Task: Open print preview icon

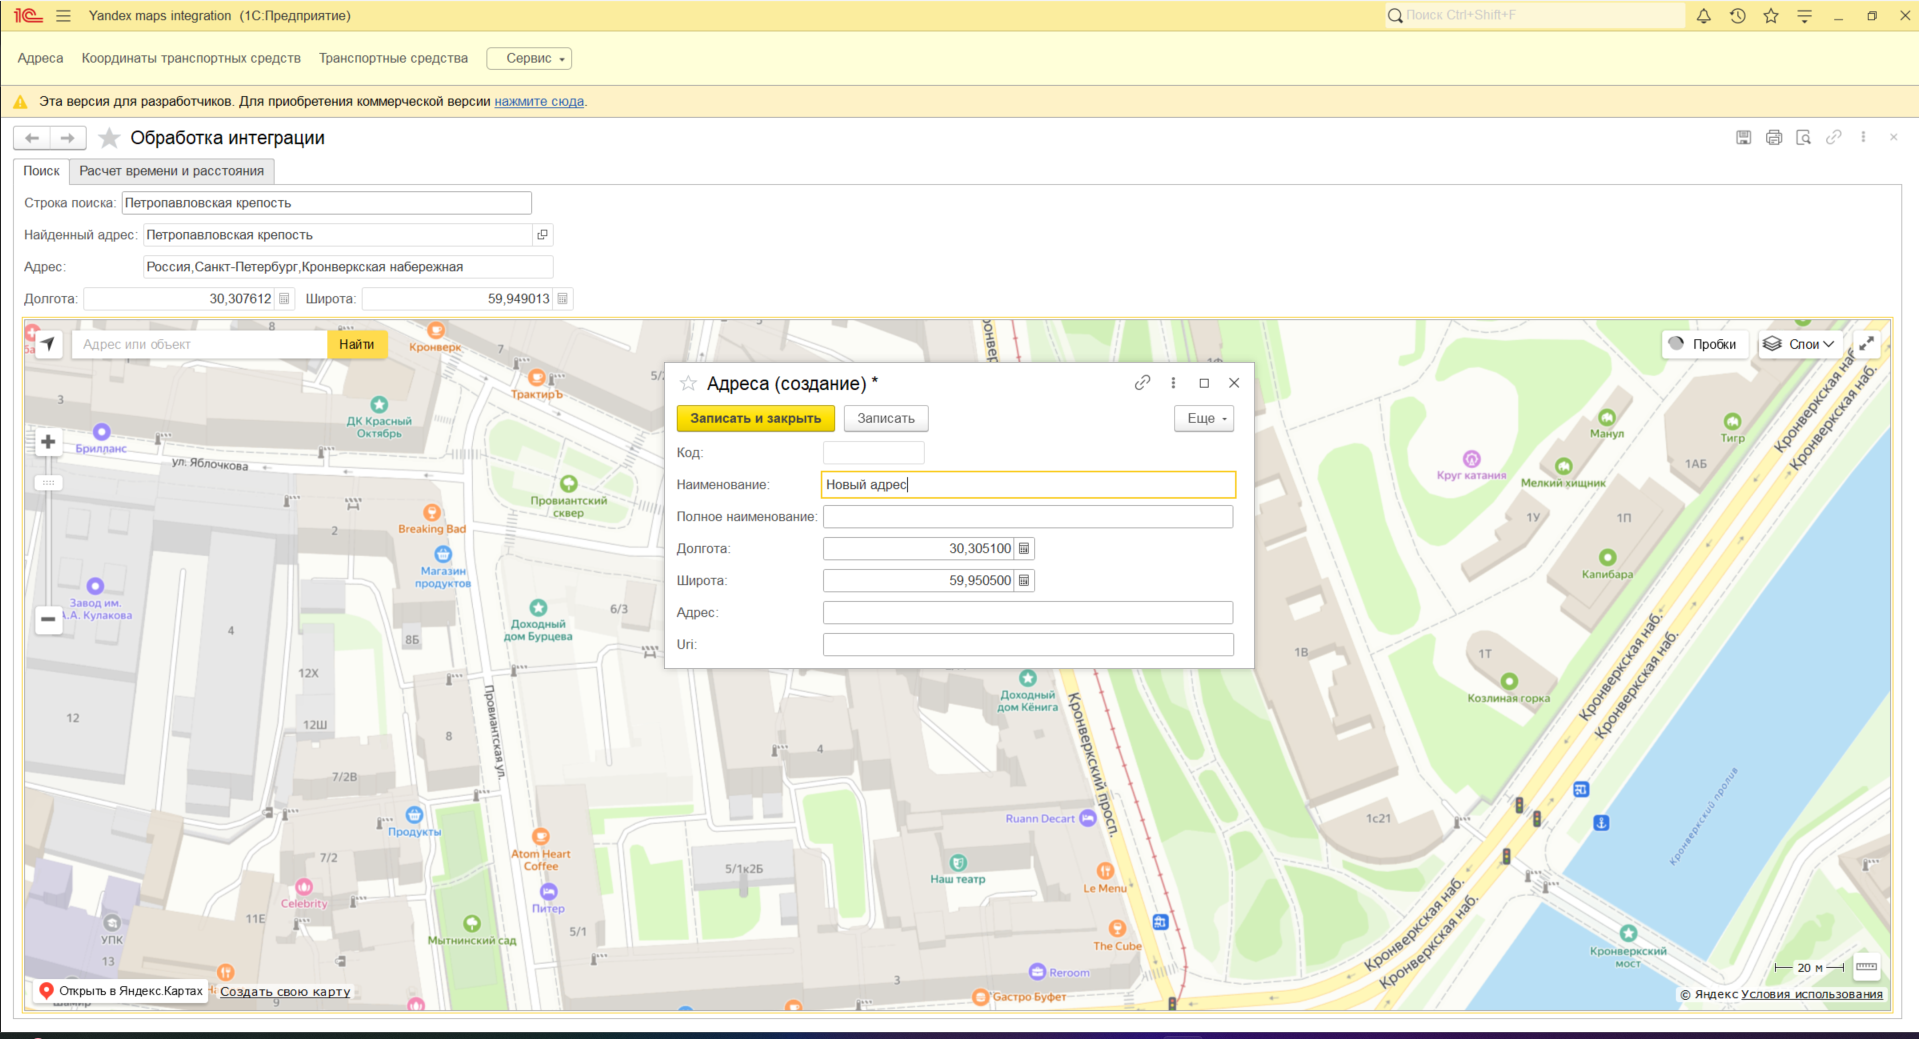Action: coord(1804,138)
